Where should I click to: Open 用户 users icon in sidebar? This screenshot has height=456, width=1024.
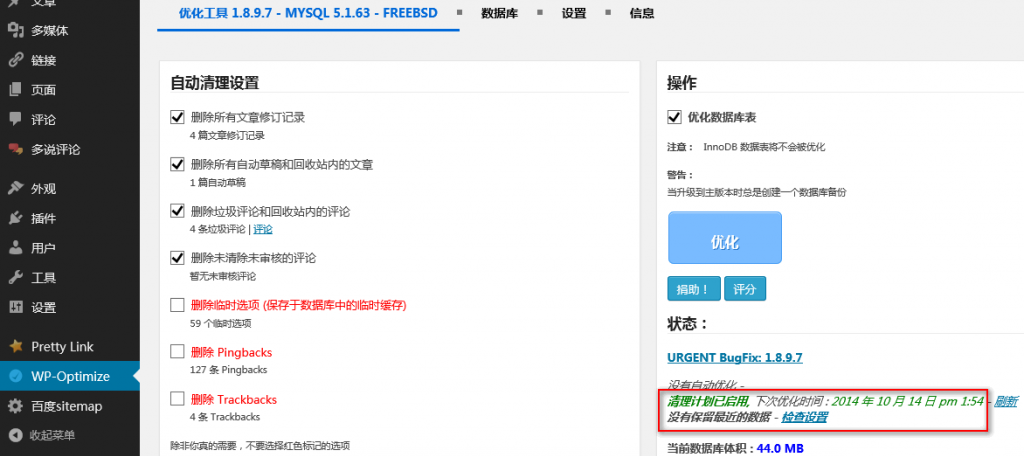coord(15,248)
